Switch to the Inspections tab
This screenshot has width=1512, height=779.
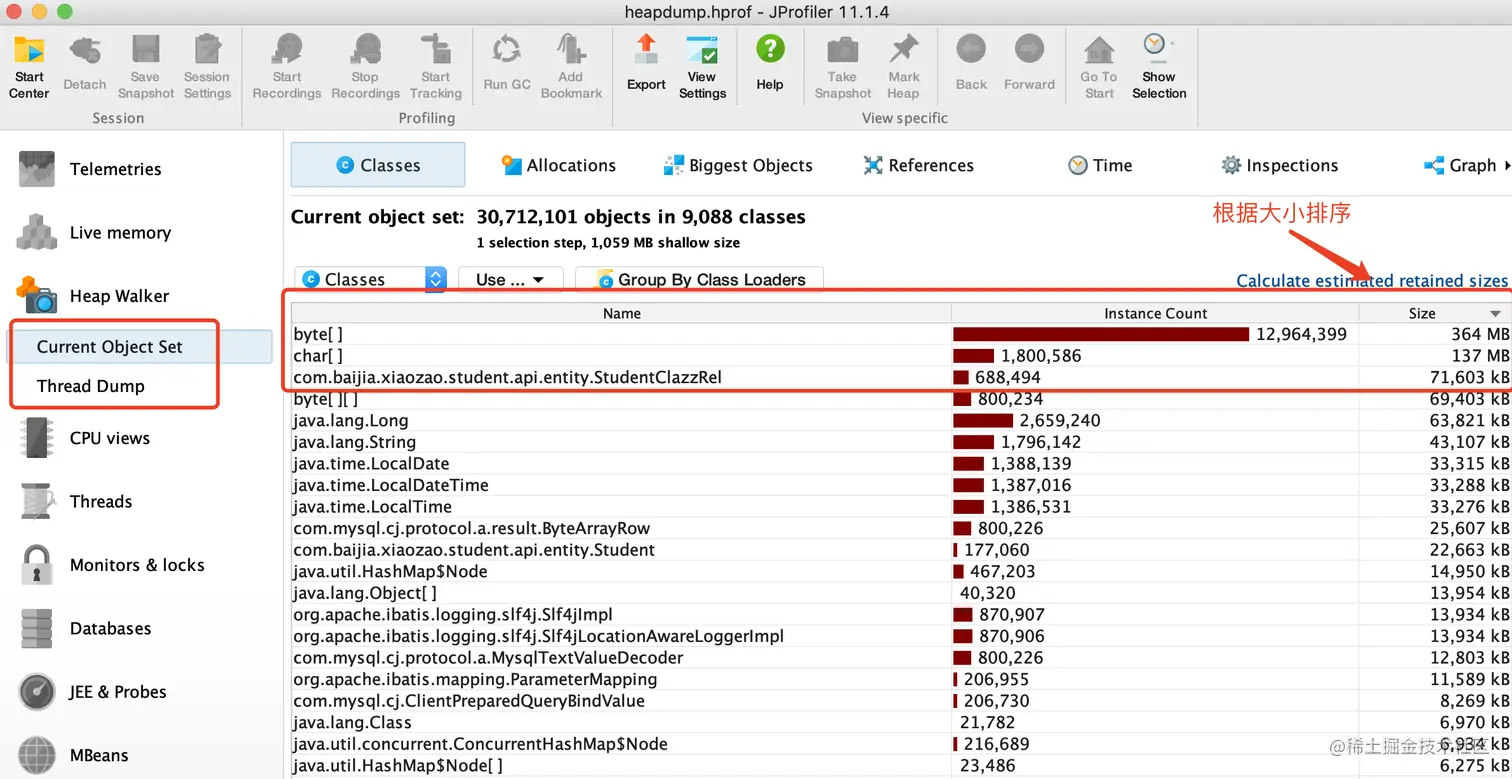[x=1279, y=165]
